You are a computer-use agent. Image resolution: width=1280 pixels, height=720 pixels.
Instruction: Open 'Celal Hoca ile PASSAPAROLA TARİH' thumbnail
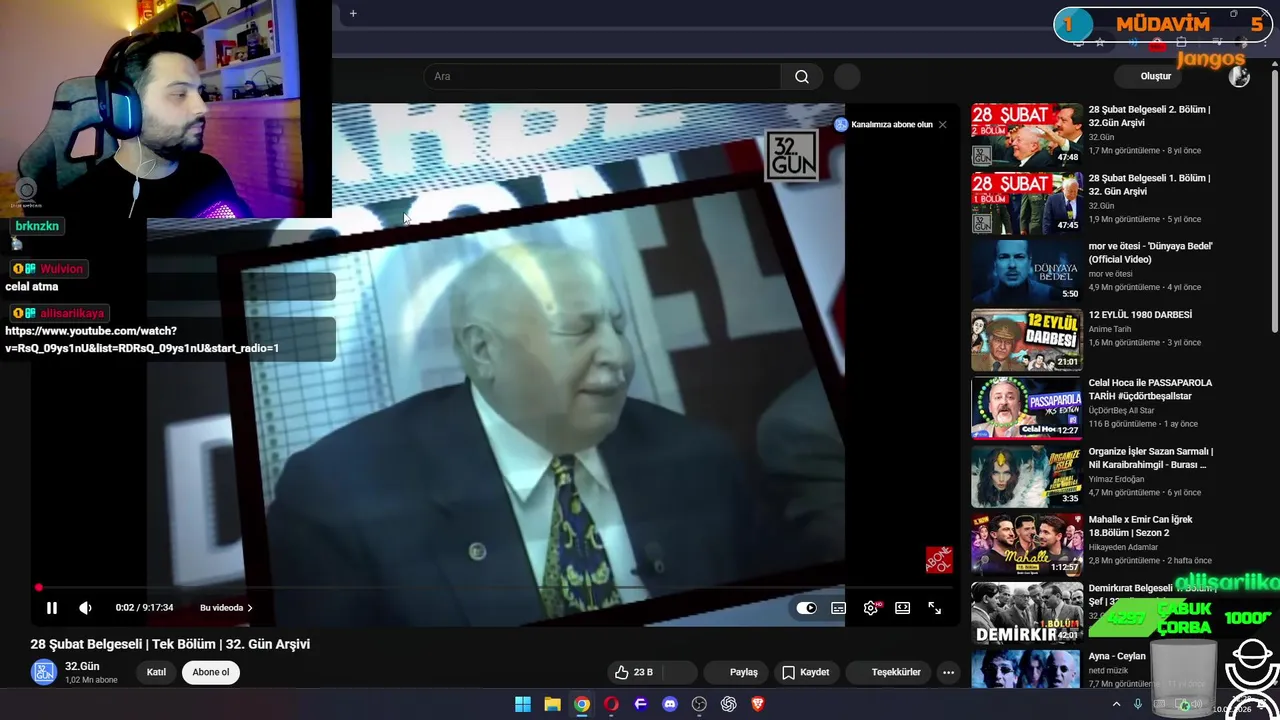click(1027, 408)
